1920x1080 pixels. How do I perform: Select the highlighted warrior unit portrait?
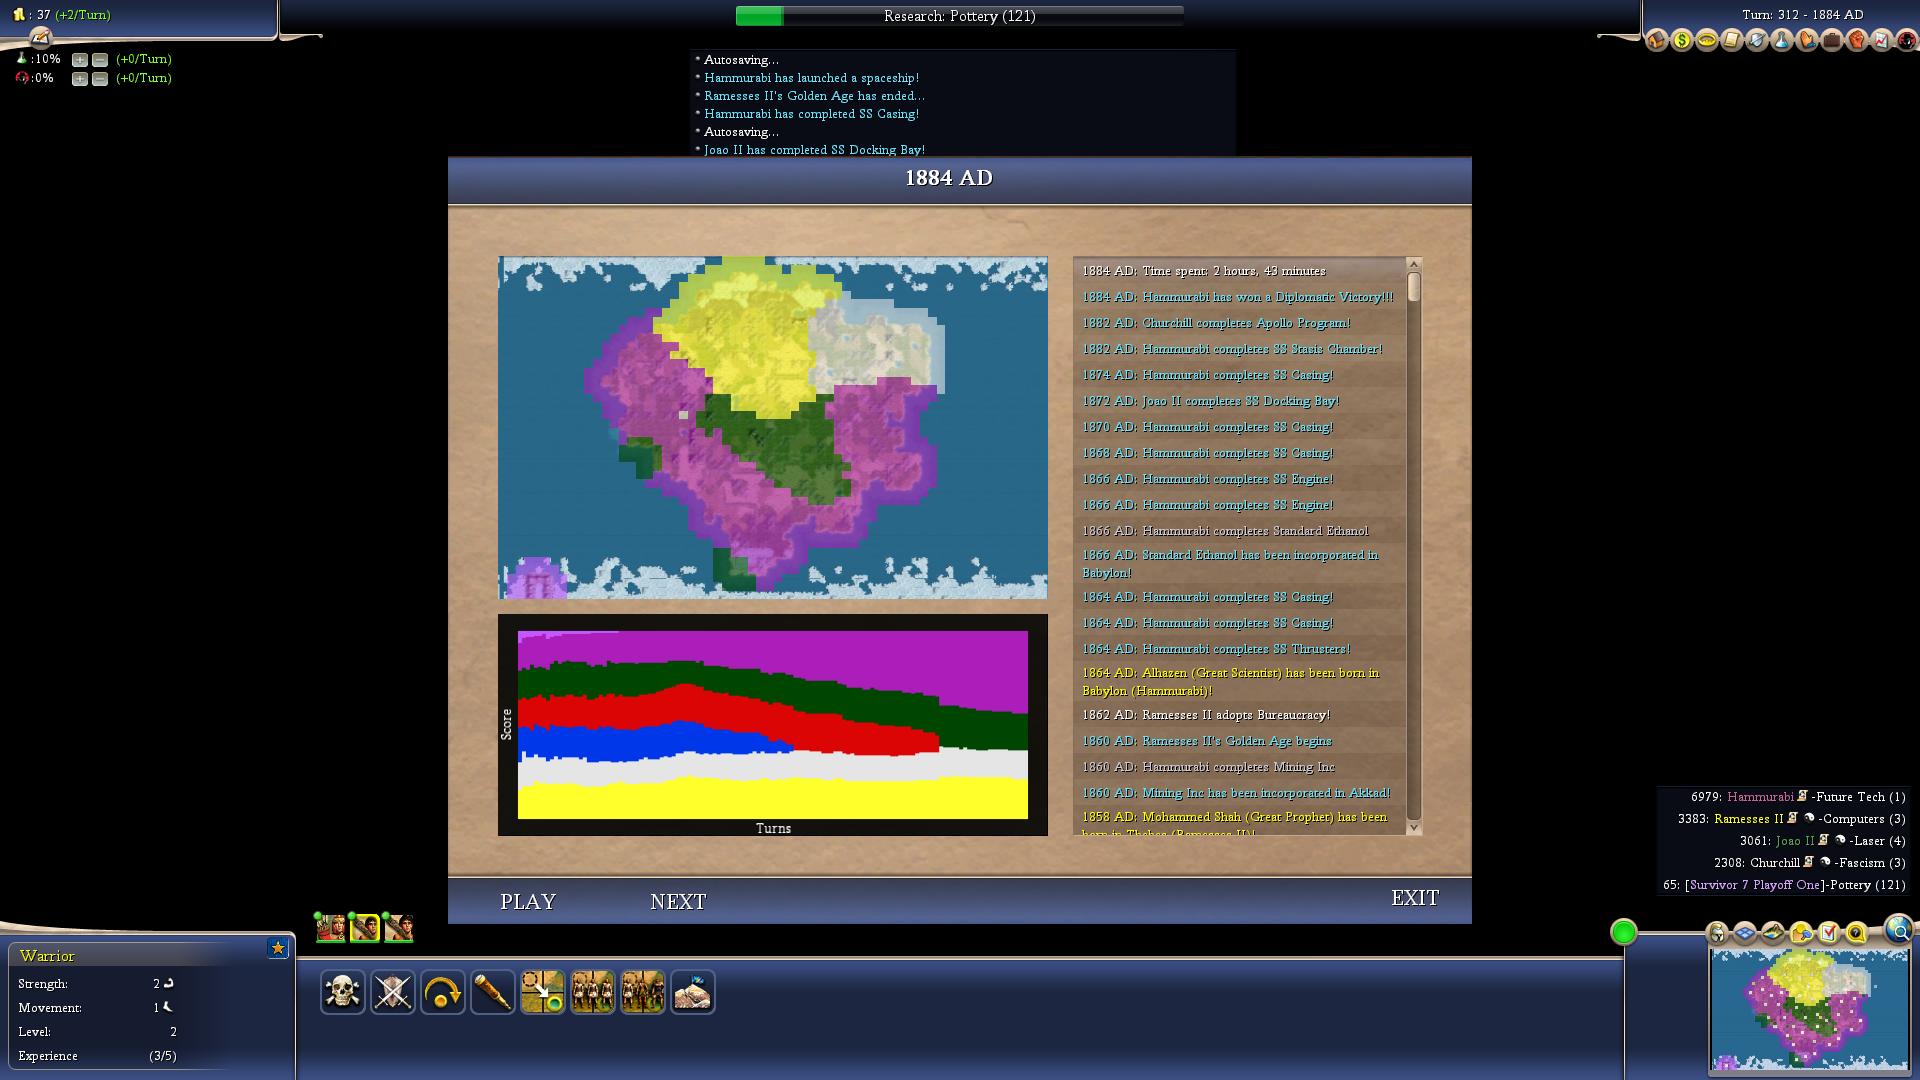pyautogui.click(x=364, y=928)
